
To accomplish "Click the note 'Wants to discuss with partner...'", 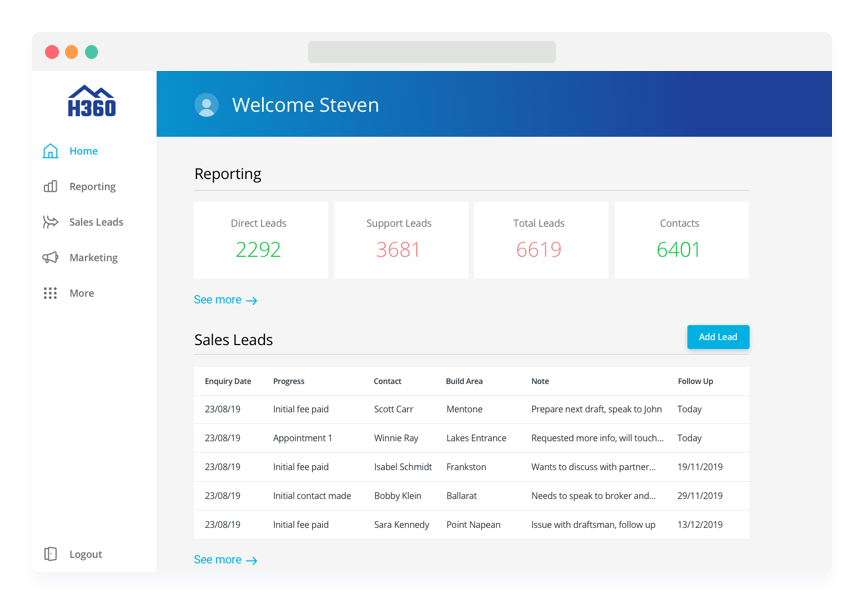I will [x=593, y=467].
